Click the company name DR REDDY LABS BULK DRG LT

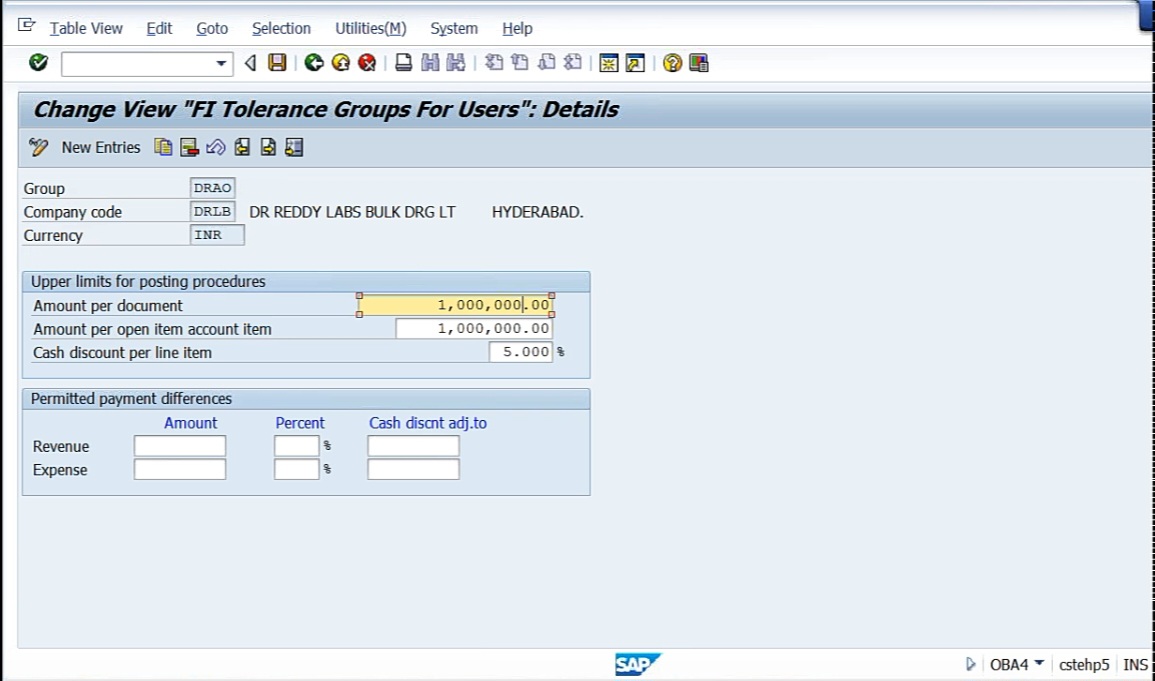[x=352, y=212]
